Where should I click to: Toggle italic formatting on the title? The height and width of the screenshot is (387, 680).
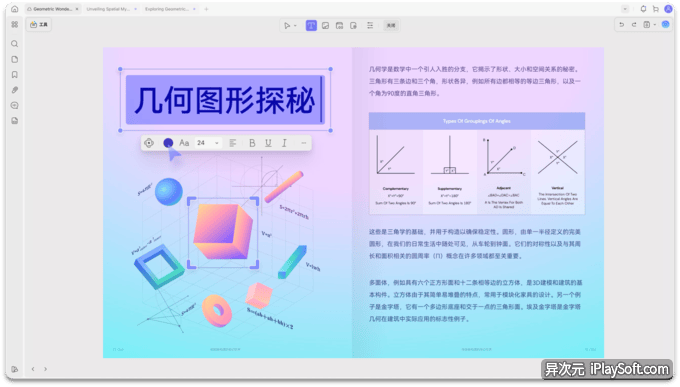pos(284,143)
